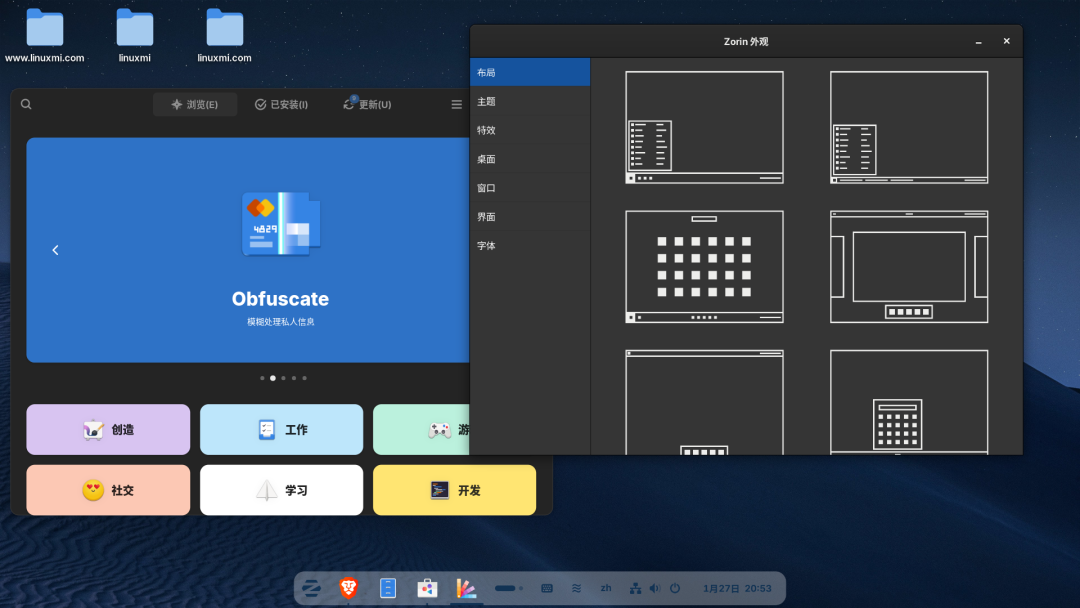
Task: Open the Zorin menu in the taskbar
Action: click(x=310, y=588)
